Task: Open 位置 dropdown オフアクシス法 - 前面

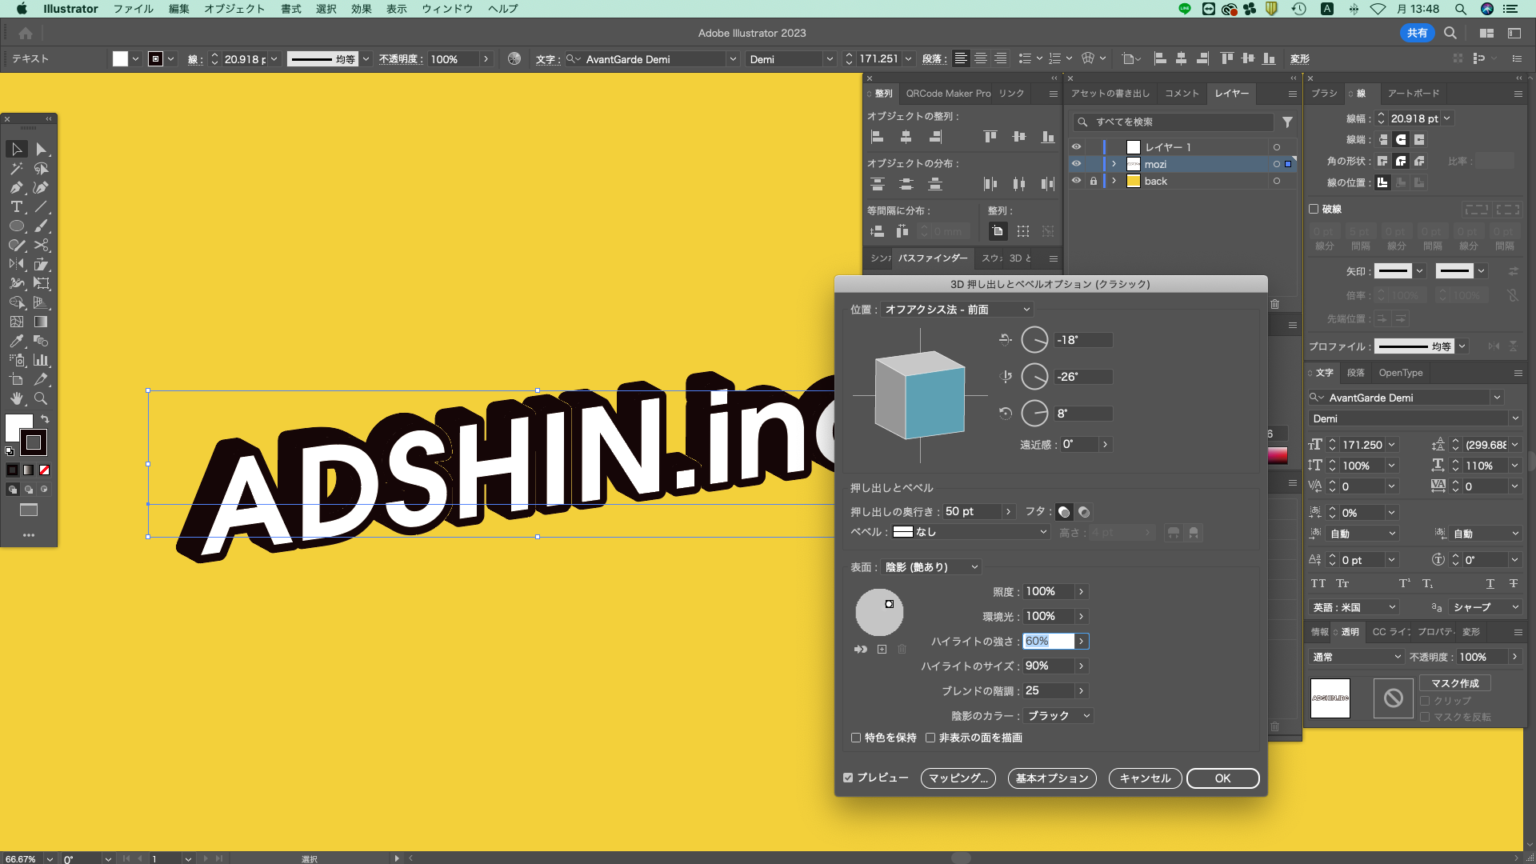Action: 956,310
